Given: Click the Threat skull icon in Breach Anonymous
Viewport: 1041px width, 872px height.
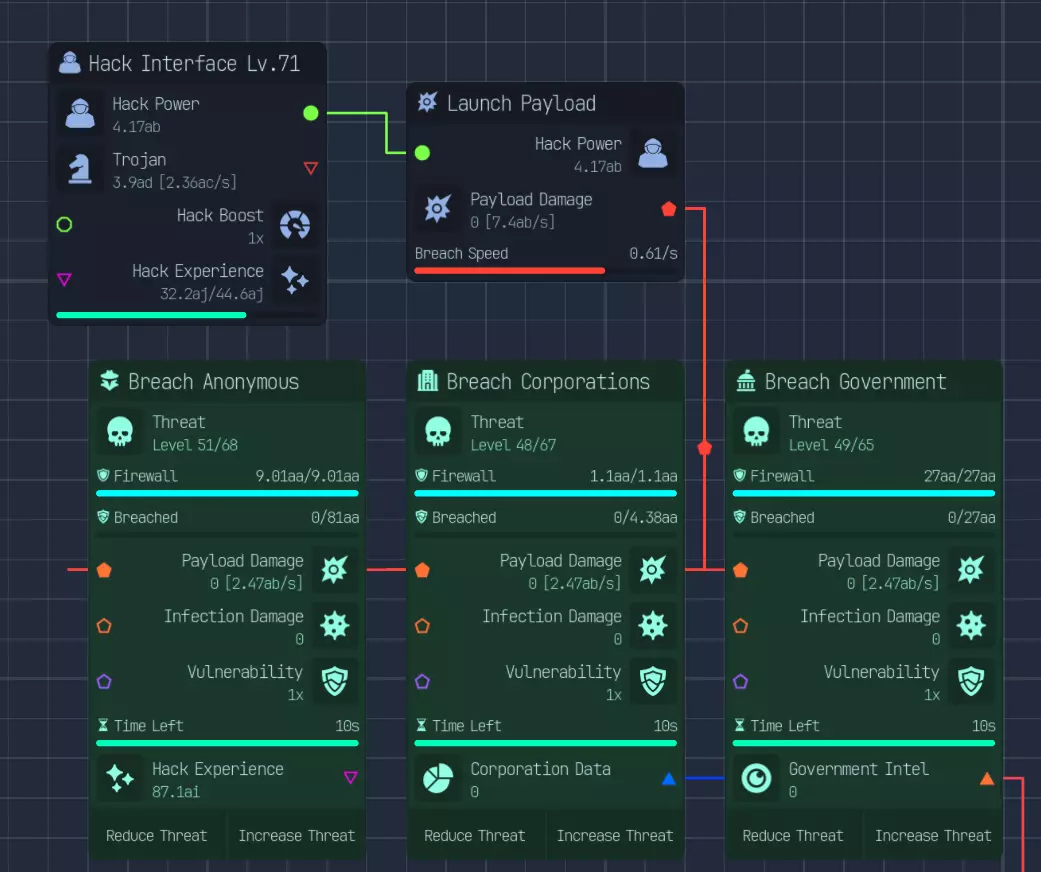Looking at the screenshot, I should pos(120,432).
